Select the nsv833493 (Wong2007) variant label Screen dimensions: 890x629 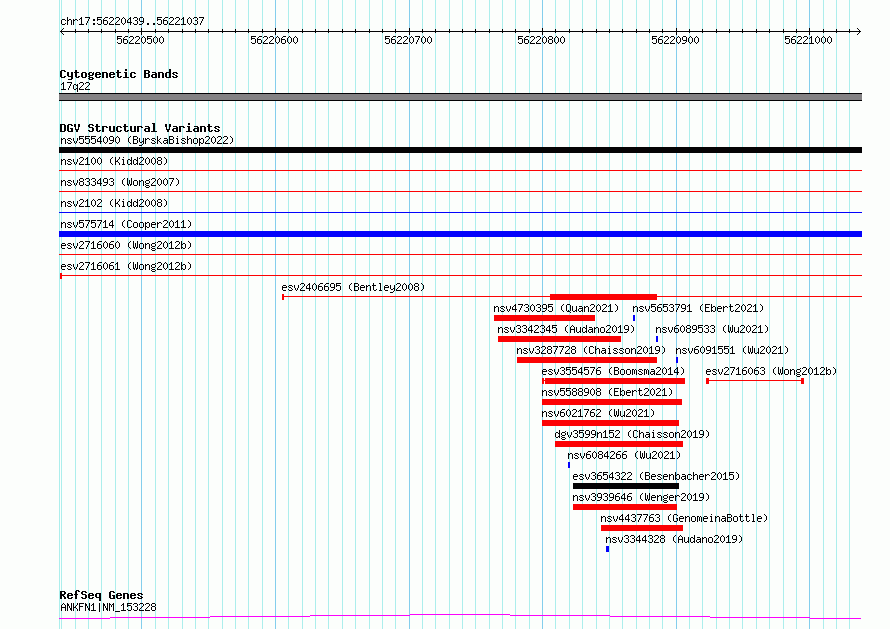point(120,182)
